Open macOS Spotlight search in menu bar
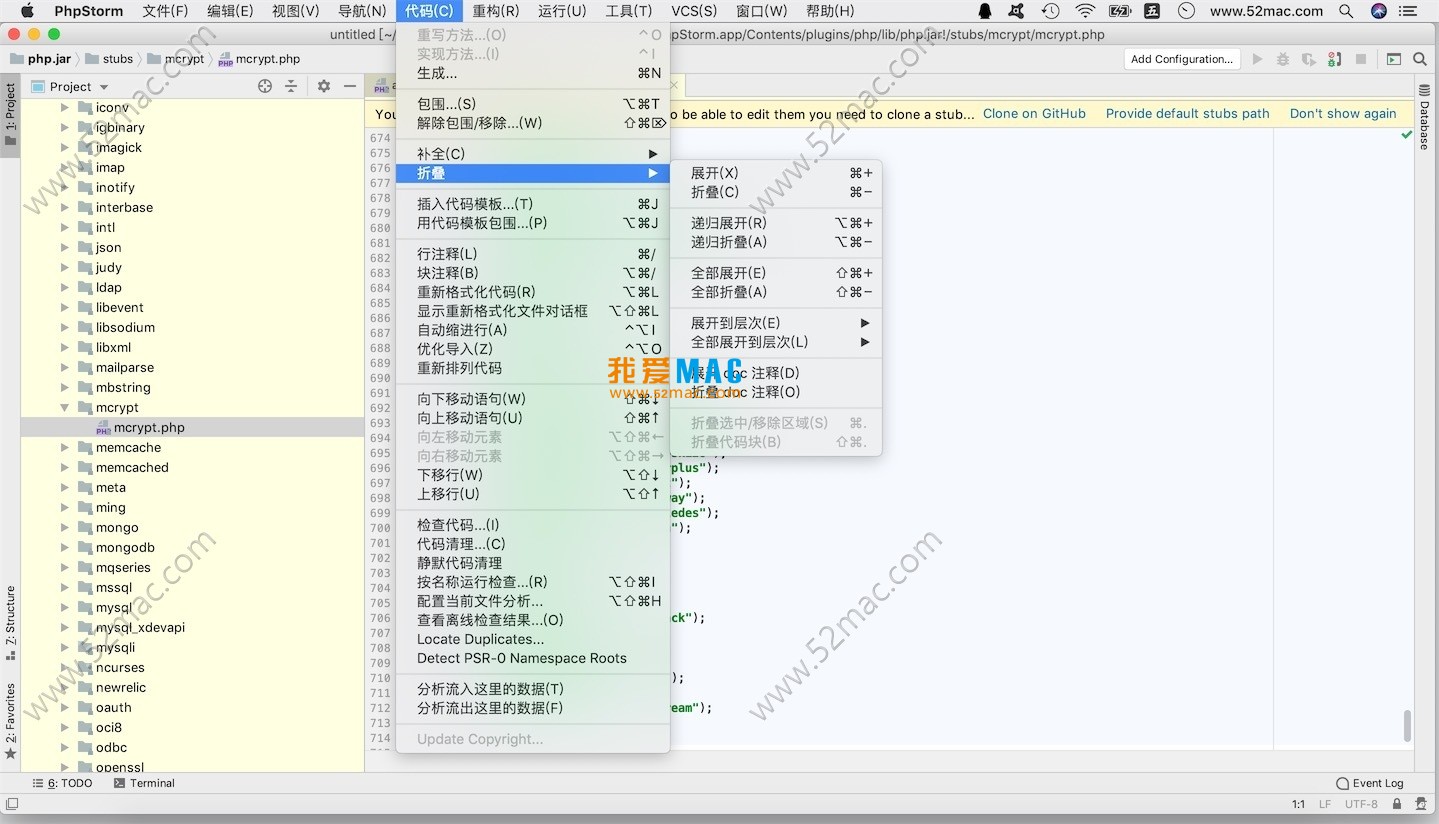Viewport: 1439px width, 824px height. (1346, 11)
